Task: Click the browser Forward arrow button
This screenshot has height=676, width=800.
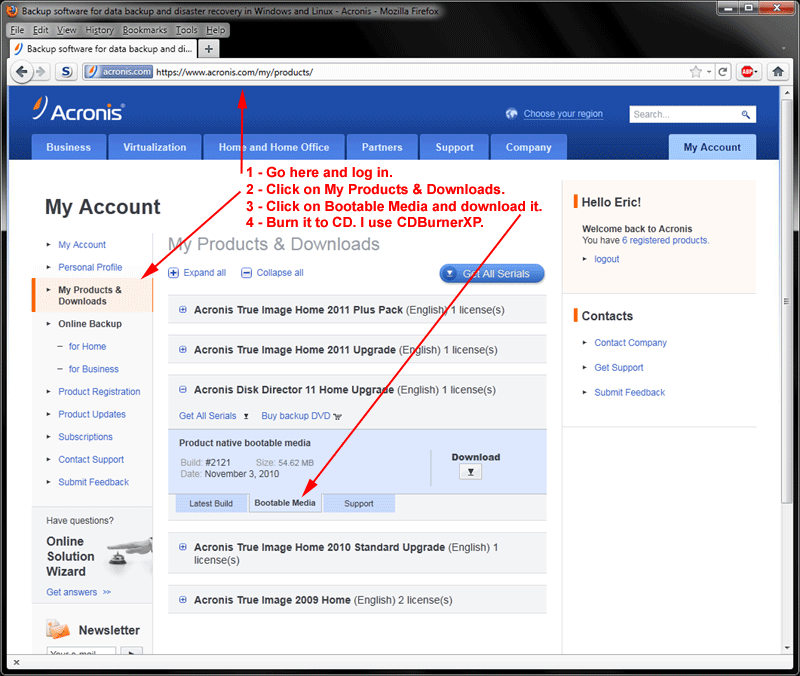Action: pos(41,72)
